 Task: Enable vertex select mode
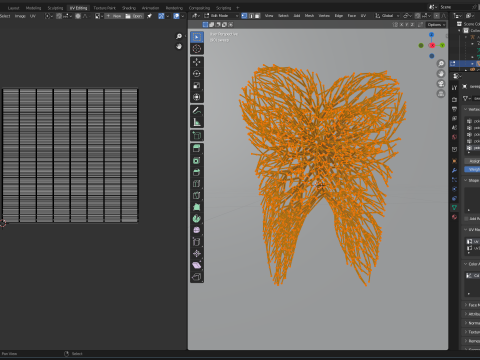tap(244, 16)
